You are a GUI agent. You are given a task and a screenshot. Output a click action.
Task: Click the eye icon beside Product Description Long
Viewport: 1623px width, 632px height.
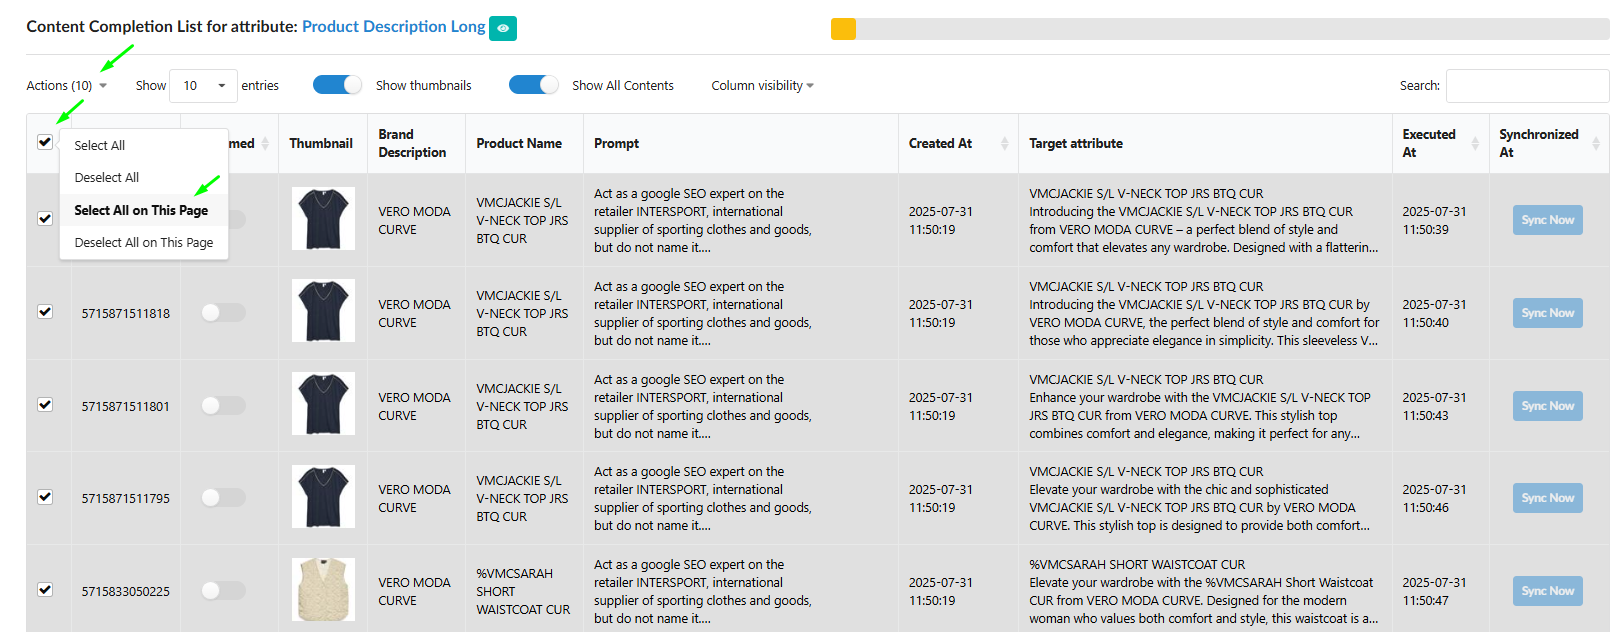[x=503, y=28]
